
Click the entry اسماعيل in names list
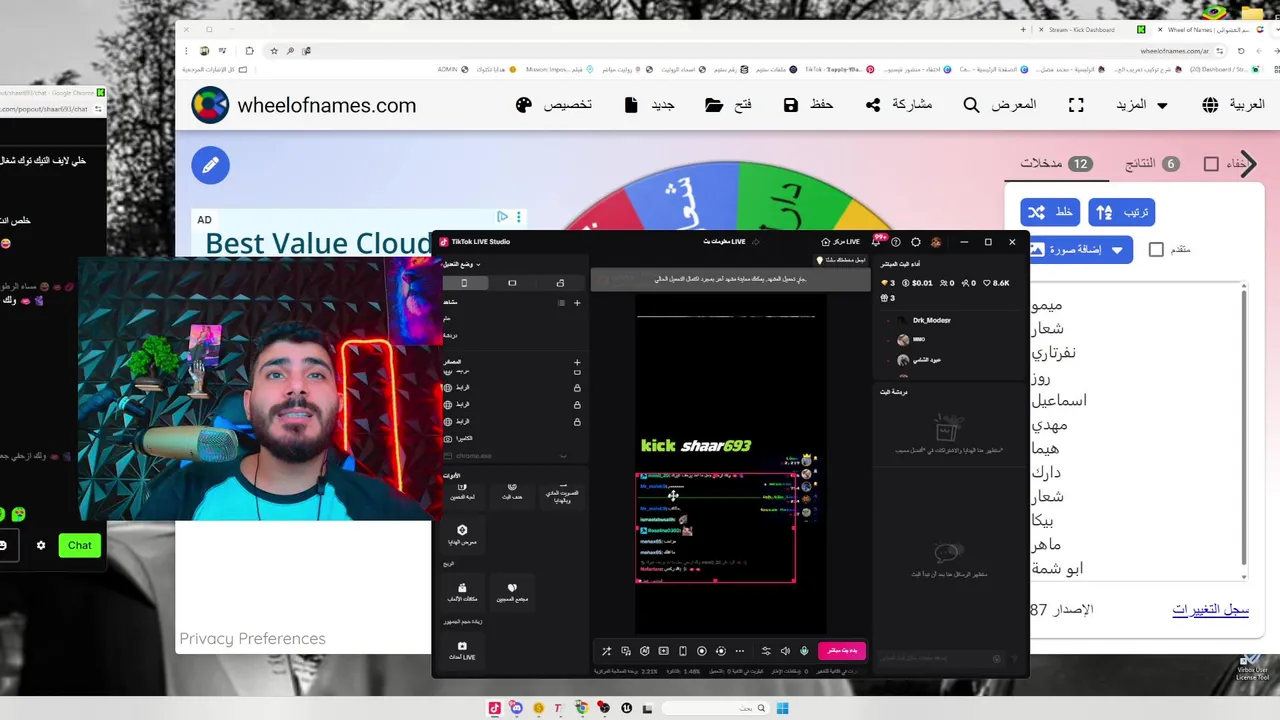coord(1058,400)
